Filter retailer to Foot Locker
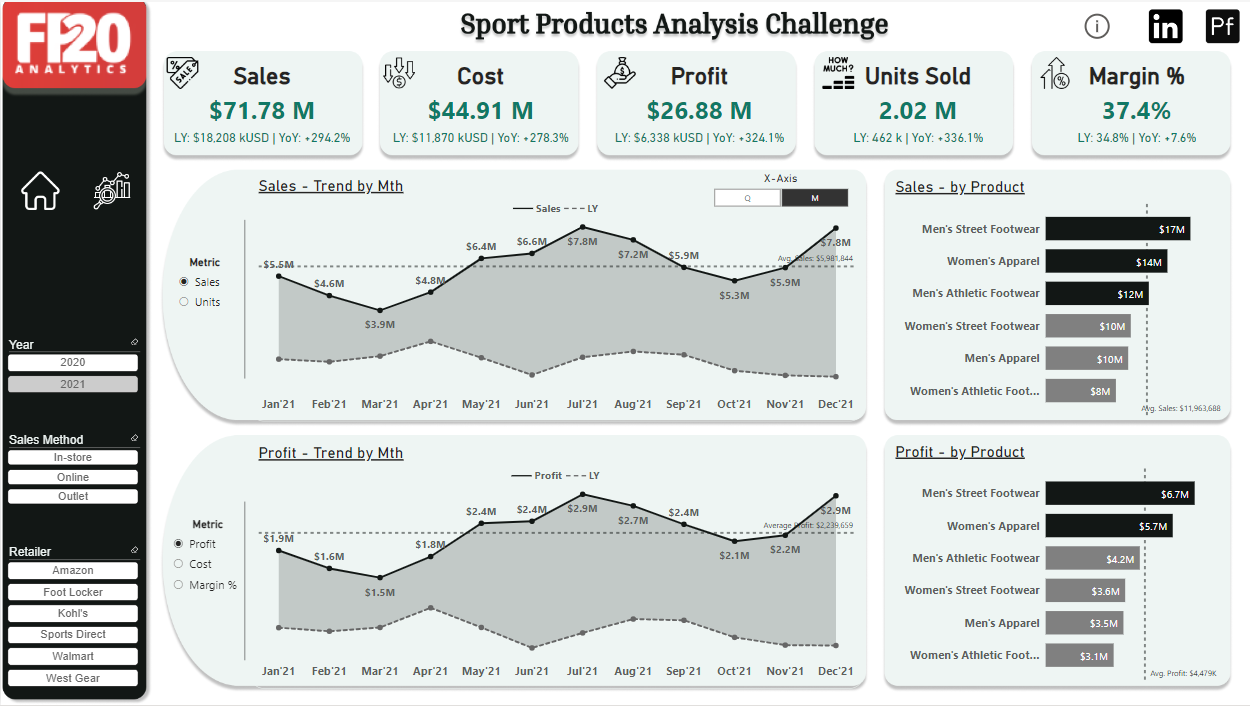Image resolution: width=1250 pixels, height=706 pixels. pos(73,592)
